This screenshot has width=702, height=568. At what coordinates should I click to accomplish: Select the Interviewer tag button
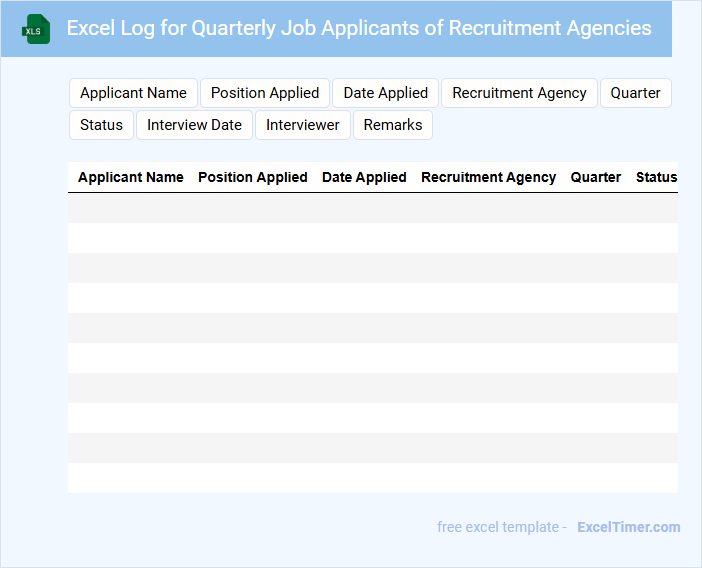(303, 125)
